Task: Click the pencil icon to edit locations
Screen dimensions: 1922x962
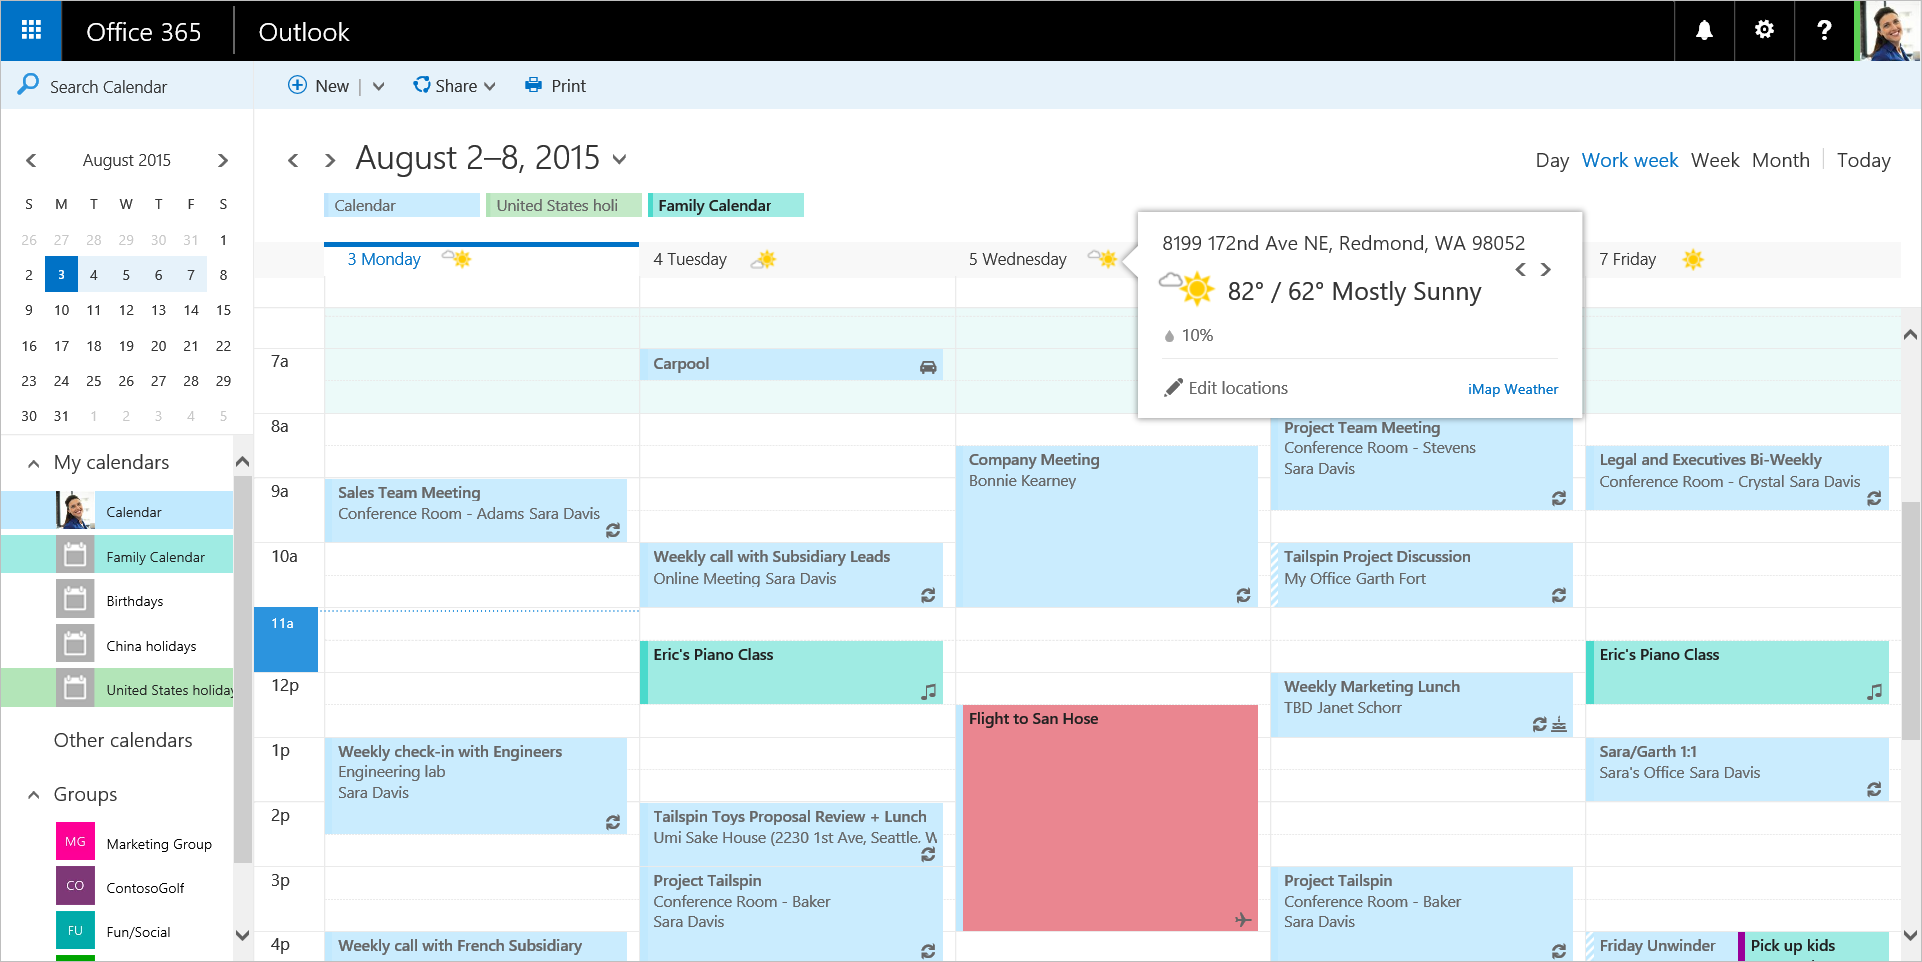Action: [1173, 388]
